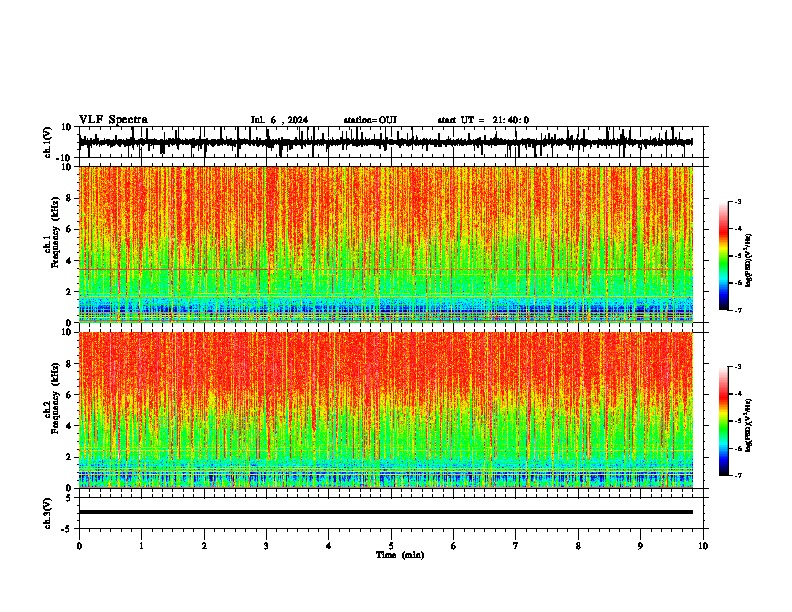The width and height of the screenshot is (792, 612).
Task: Click the time axis tick label "7"
Action: [516, 546]
